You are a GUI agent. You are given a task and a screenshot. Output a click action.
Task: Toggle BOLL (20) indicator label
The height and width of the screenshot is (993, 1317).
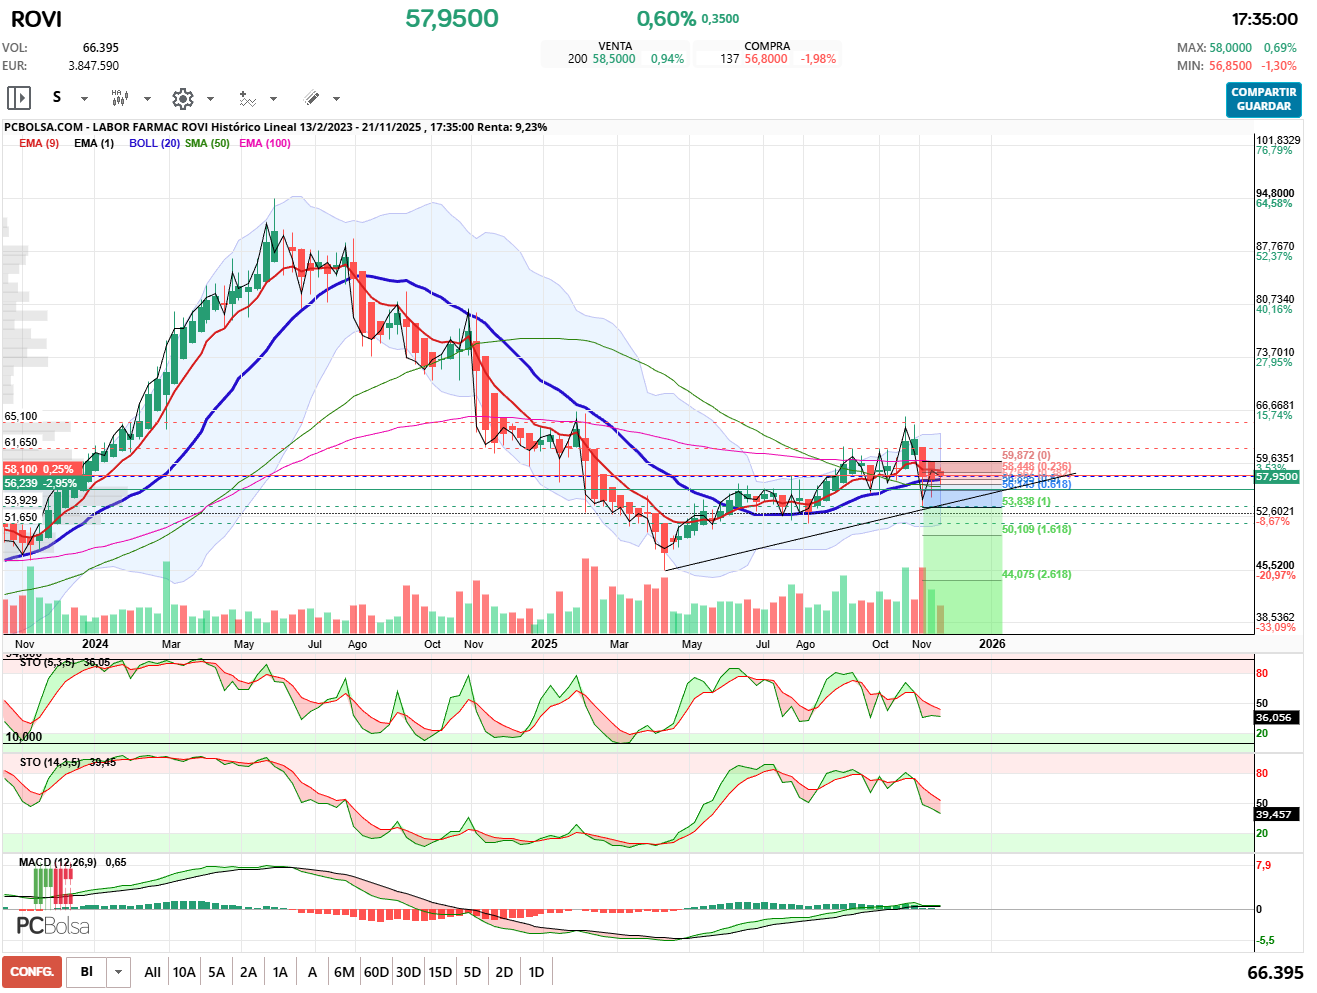click(154, 143)
